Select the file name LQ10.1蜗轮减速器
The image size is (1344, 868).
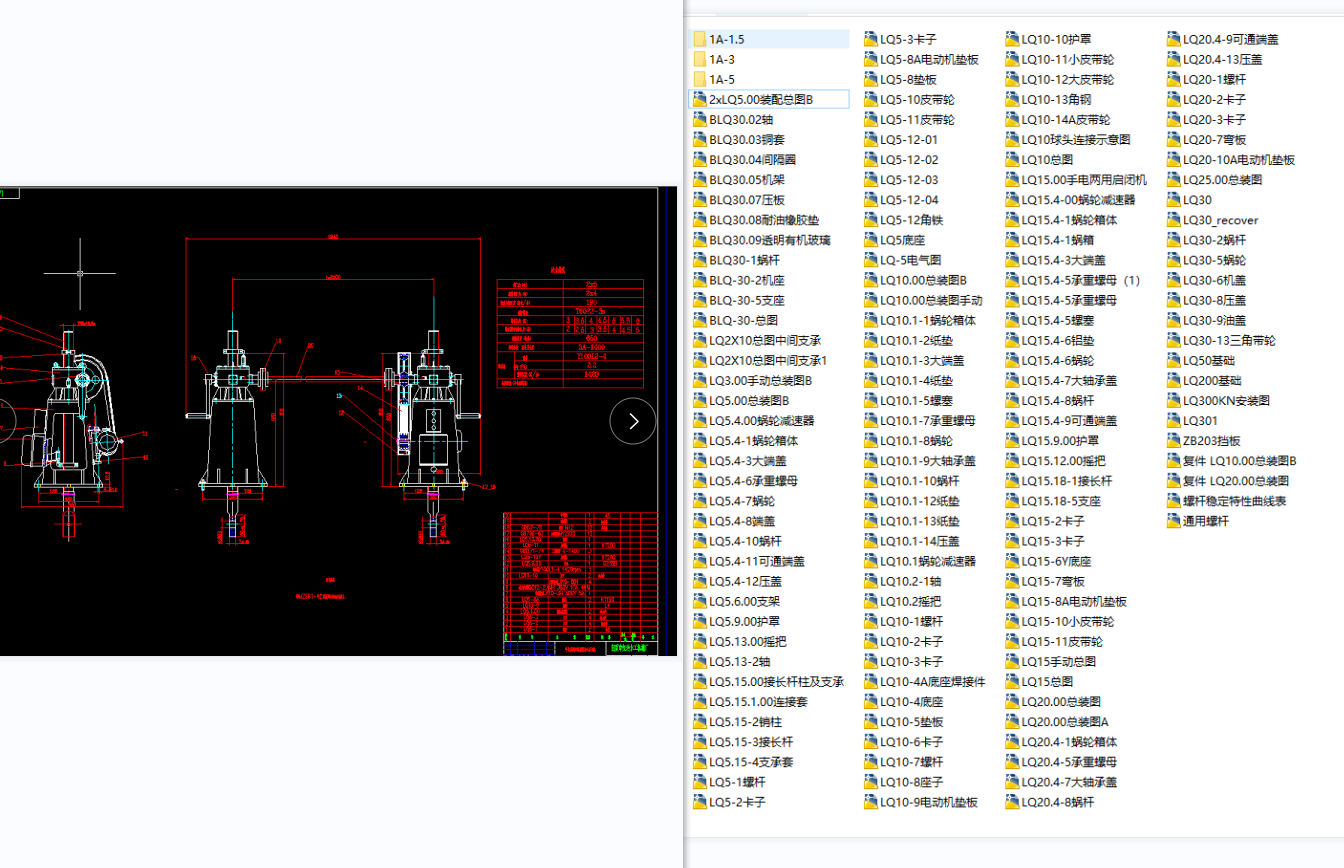click(x=928, y=561)
